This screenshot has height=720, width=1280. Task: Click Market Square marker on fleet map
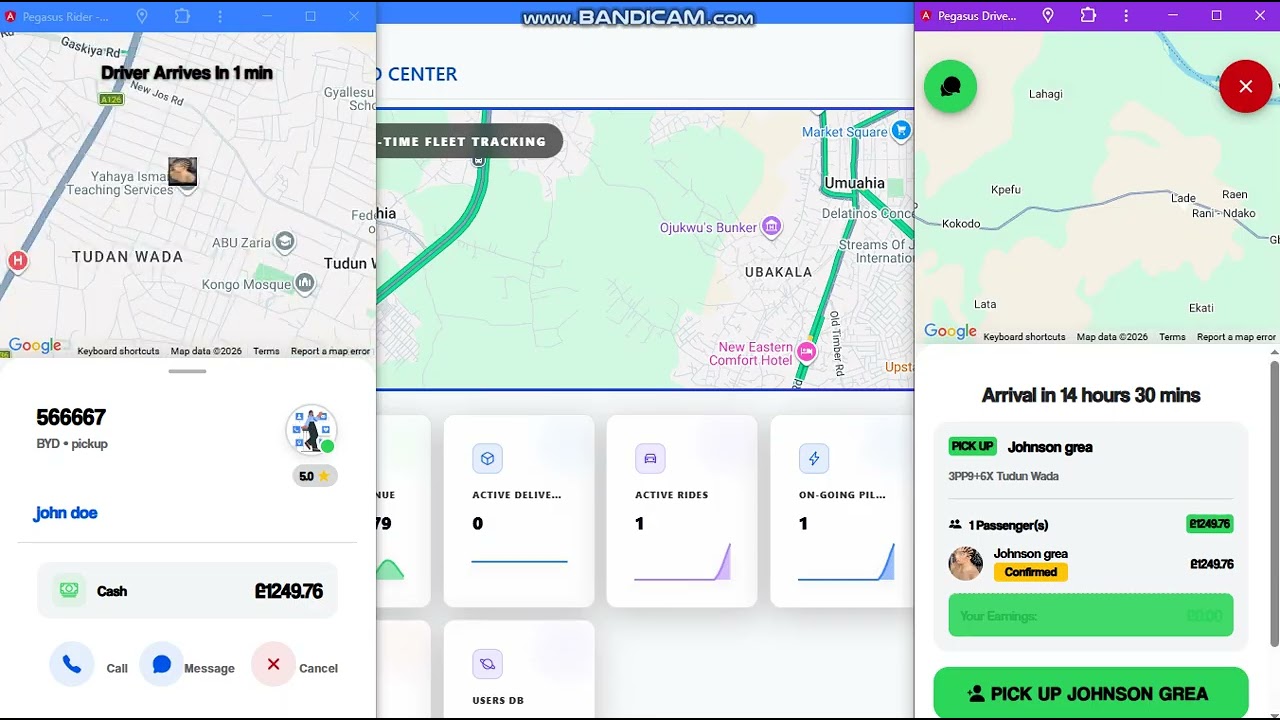click(x=901, y=130)
